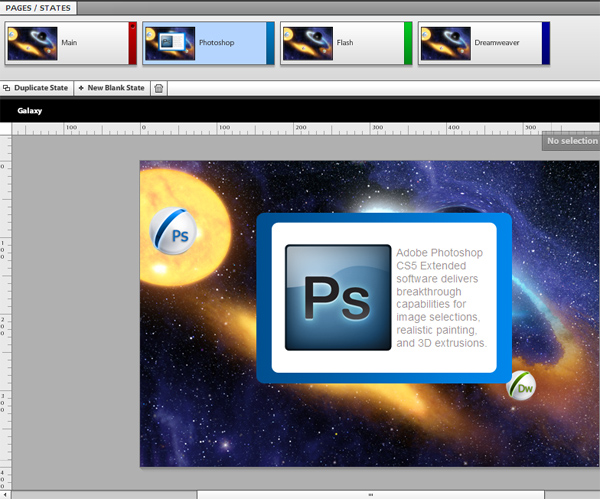
Task: Select the Flash state thumbnail
Action: point(308,43)
